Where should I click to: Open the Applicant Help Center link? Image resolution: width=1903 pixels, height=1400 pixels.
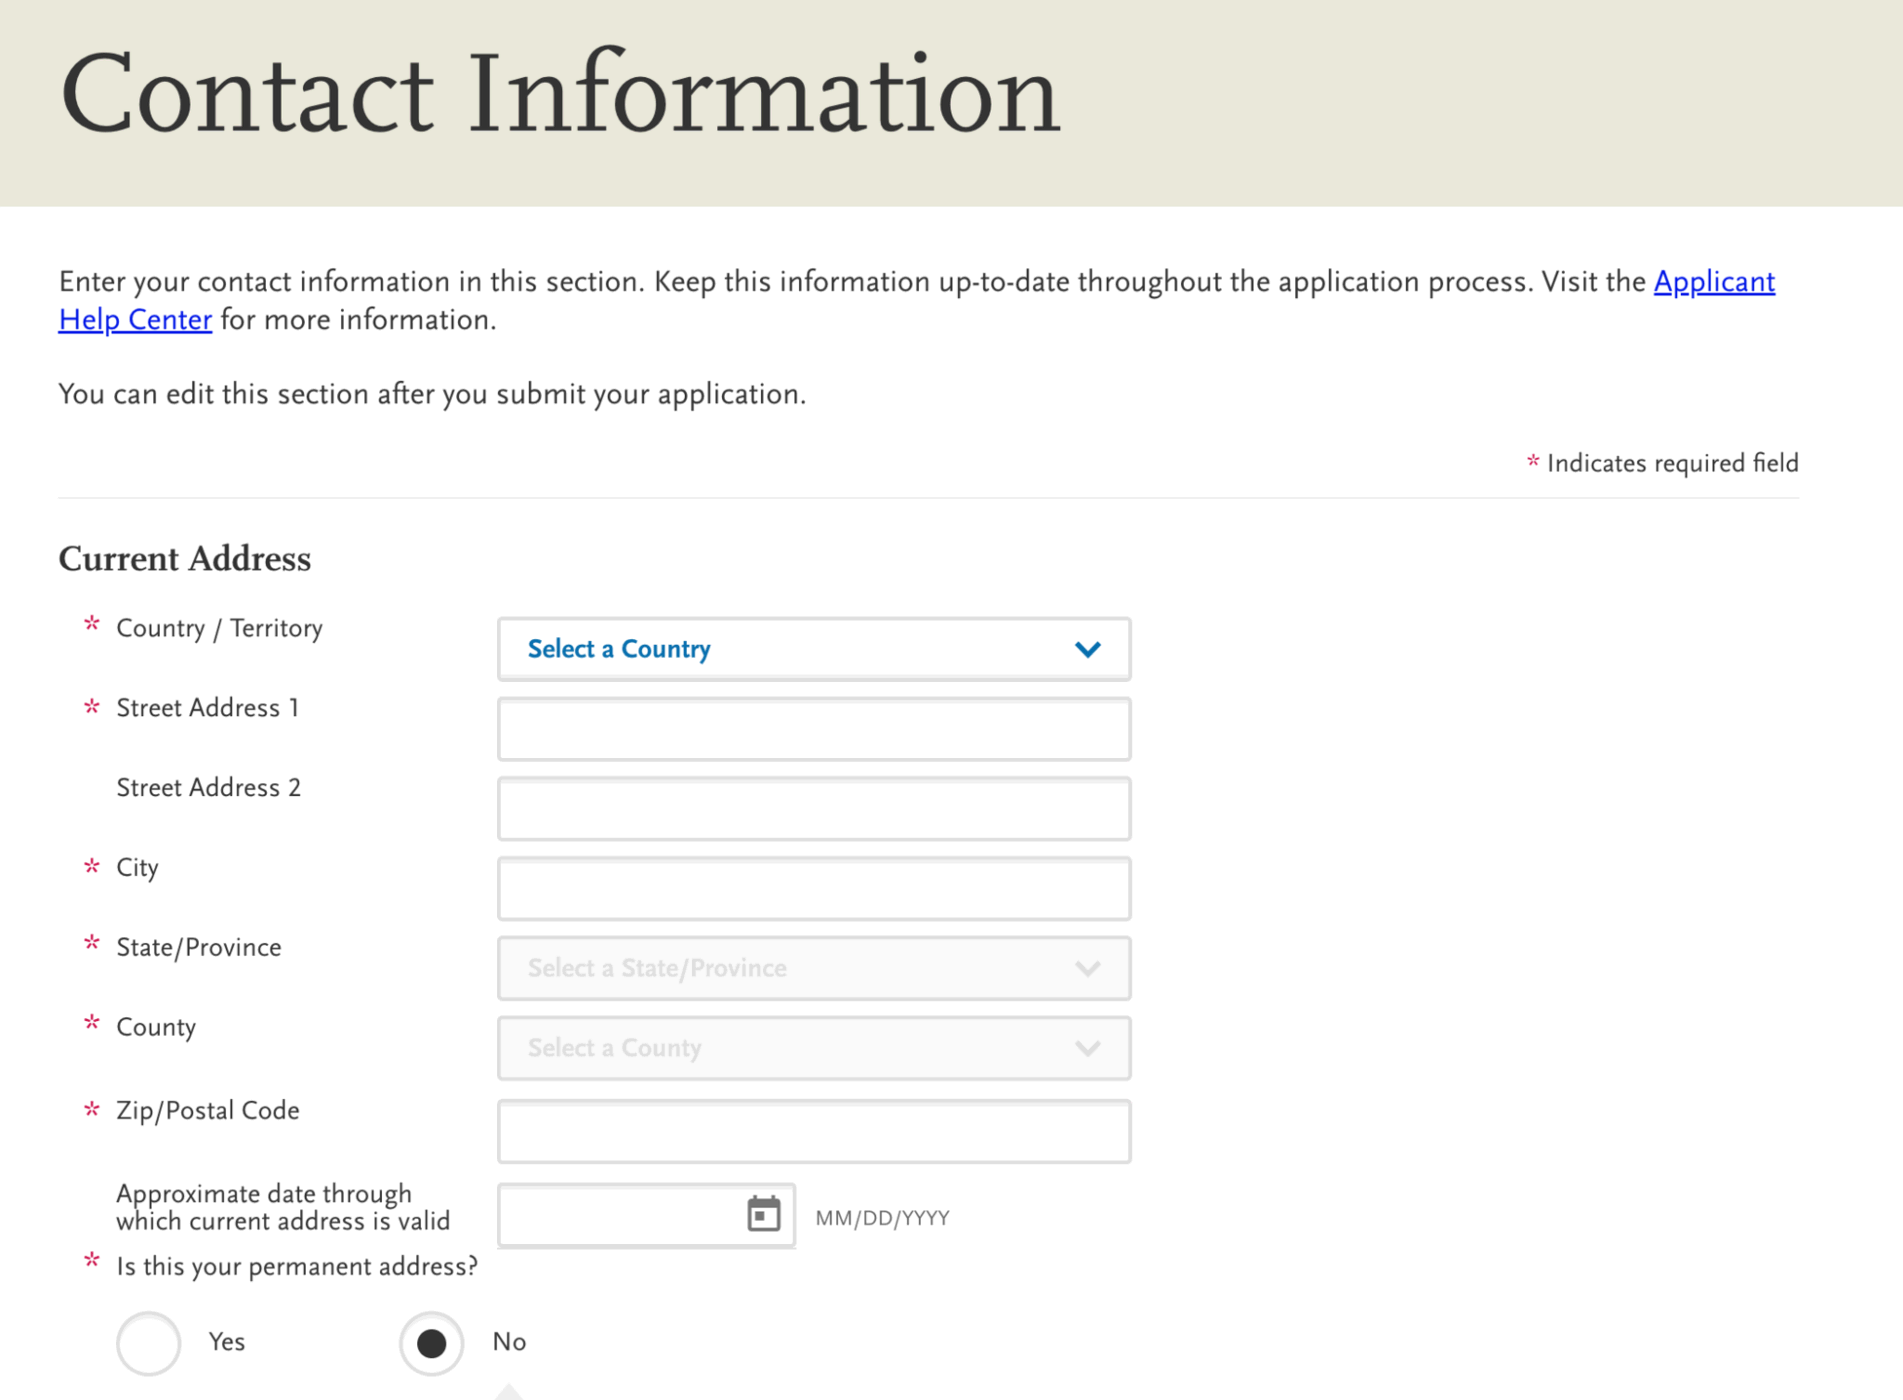[1713, 283]
